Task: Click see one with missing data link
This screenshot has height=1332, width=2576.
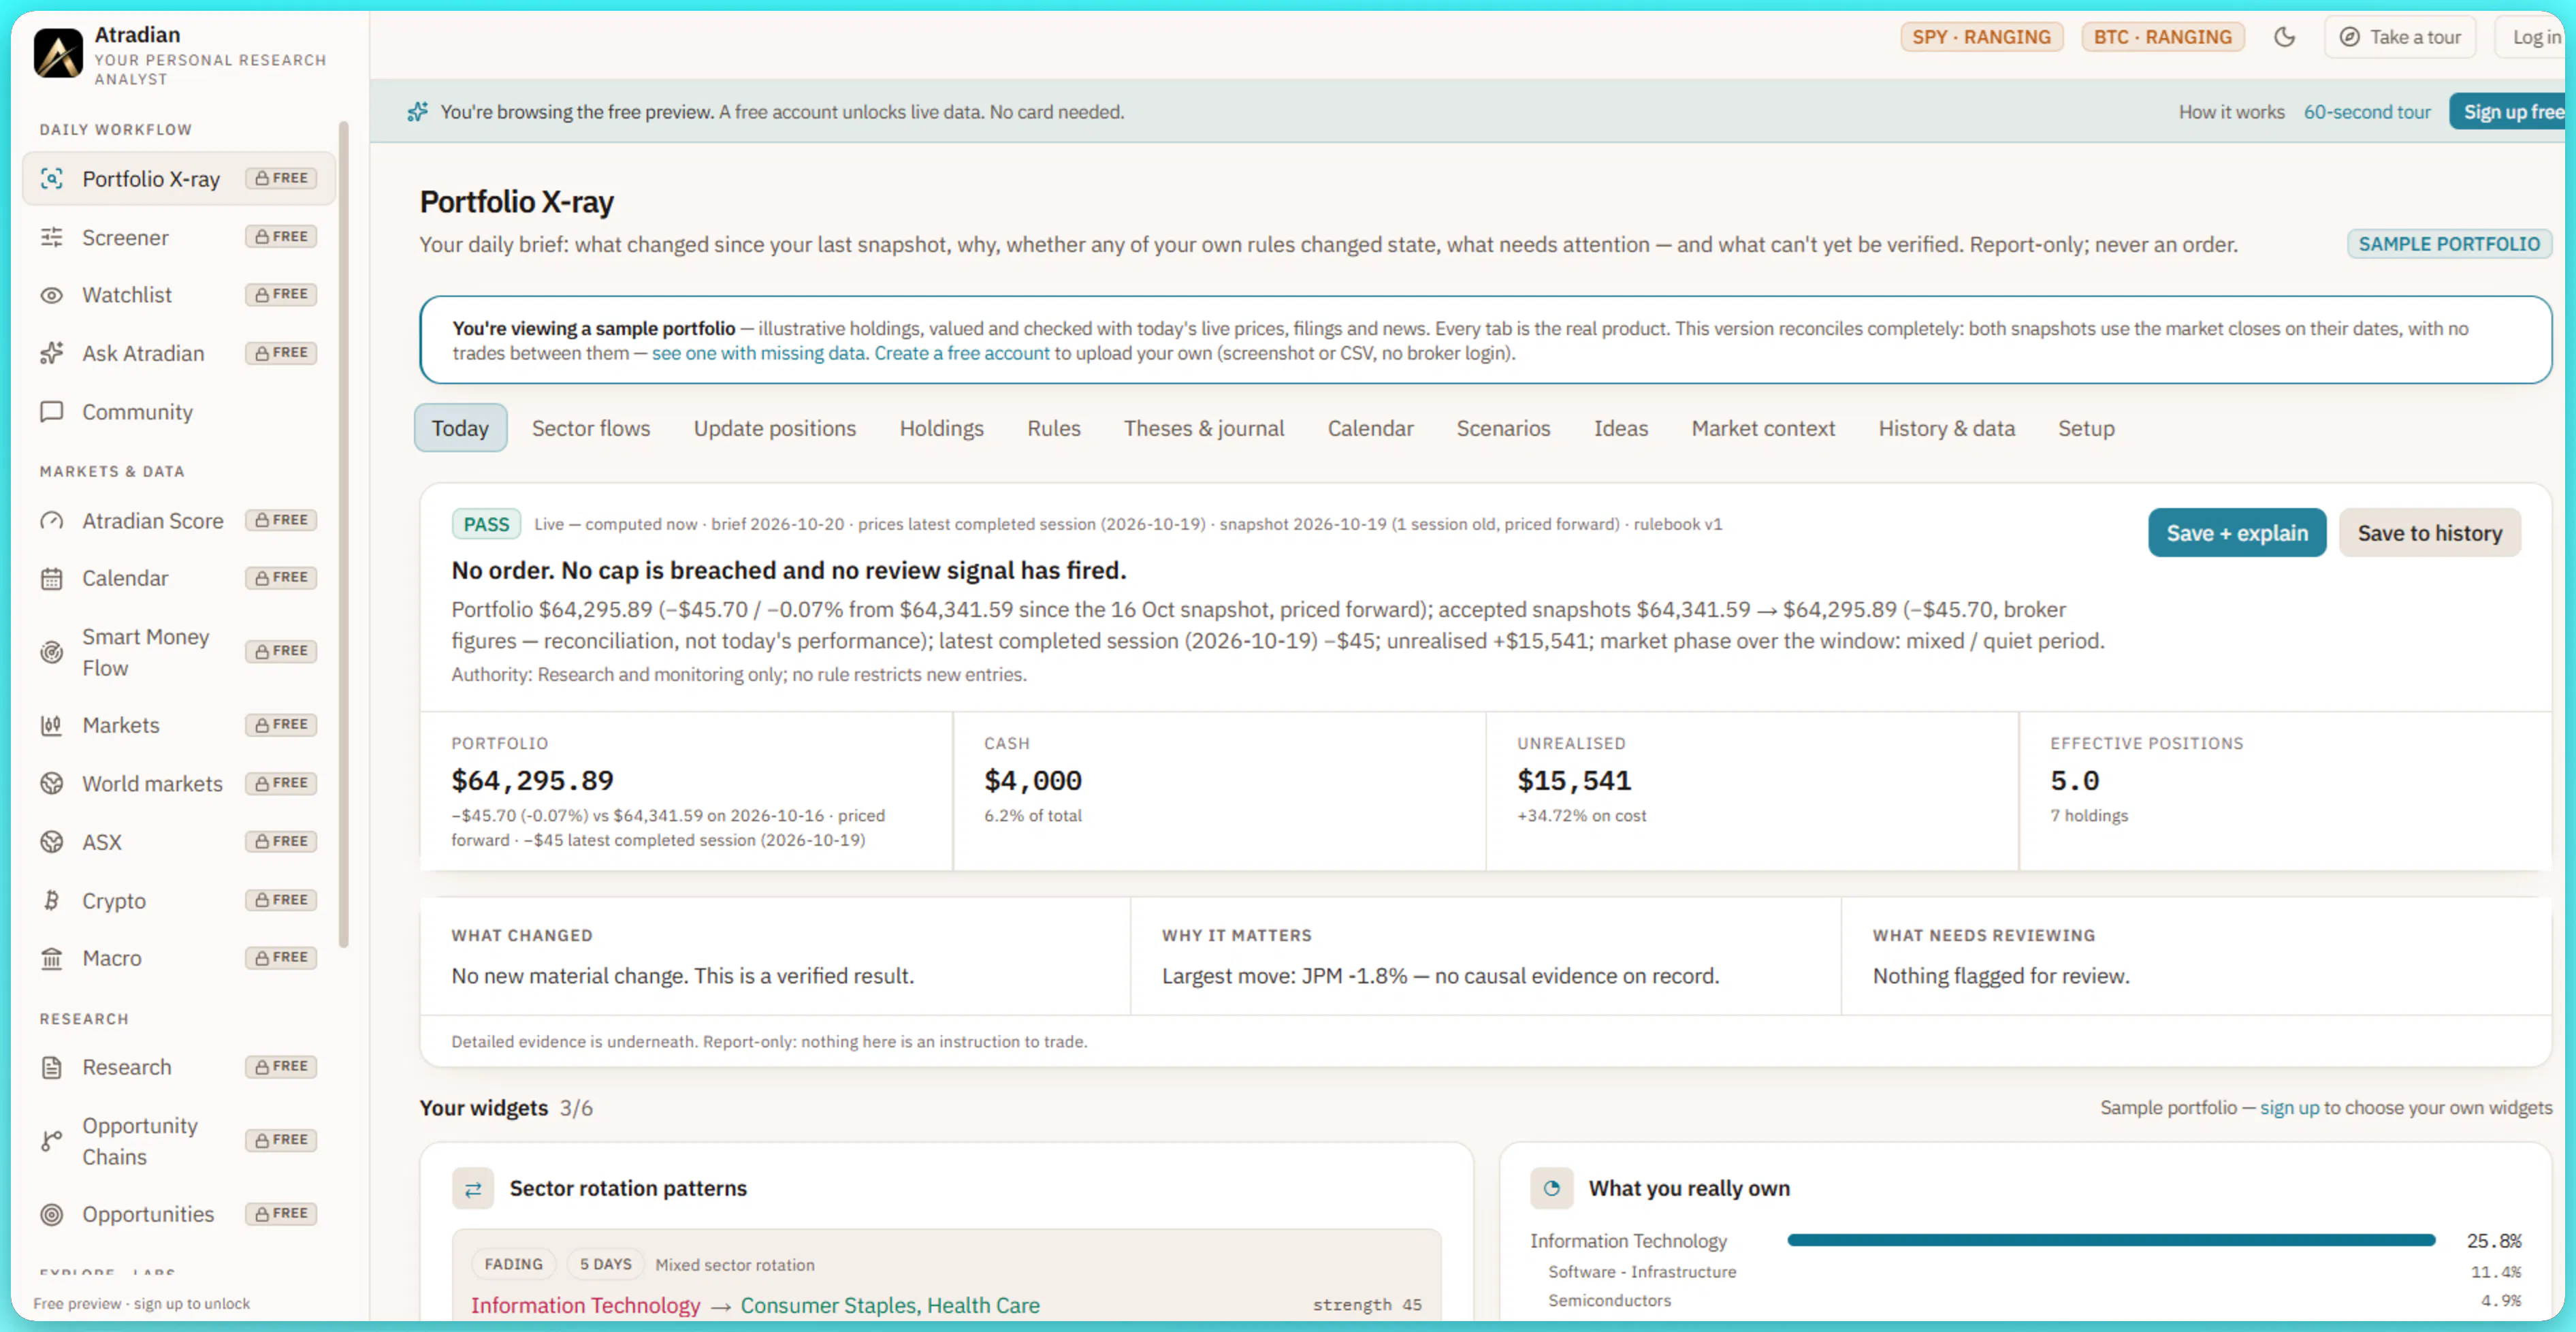Action: 758,353
